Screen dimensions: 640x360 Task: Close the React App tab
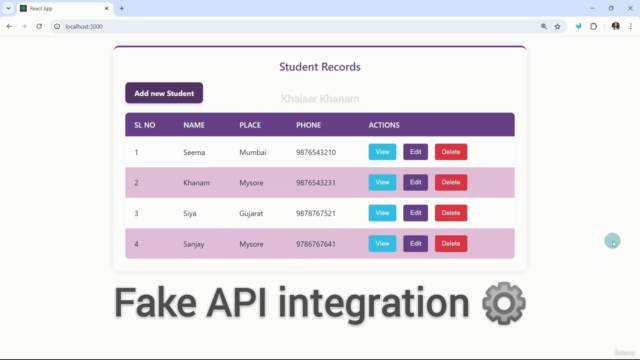[107, 8]
